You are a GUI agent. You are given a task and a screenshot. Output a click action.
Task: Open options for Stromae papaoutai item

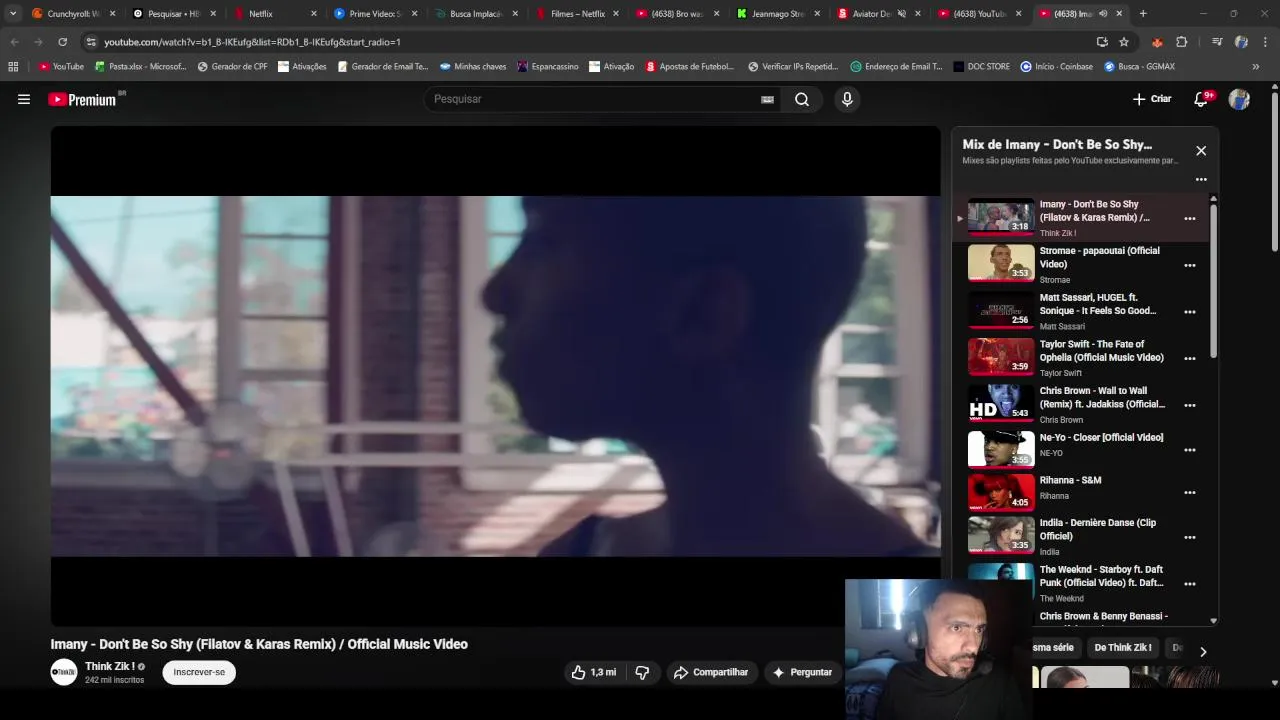click(x=1190, y=265)
